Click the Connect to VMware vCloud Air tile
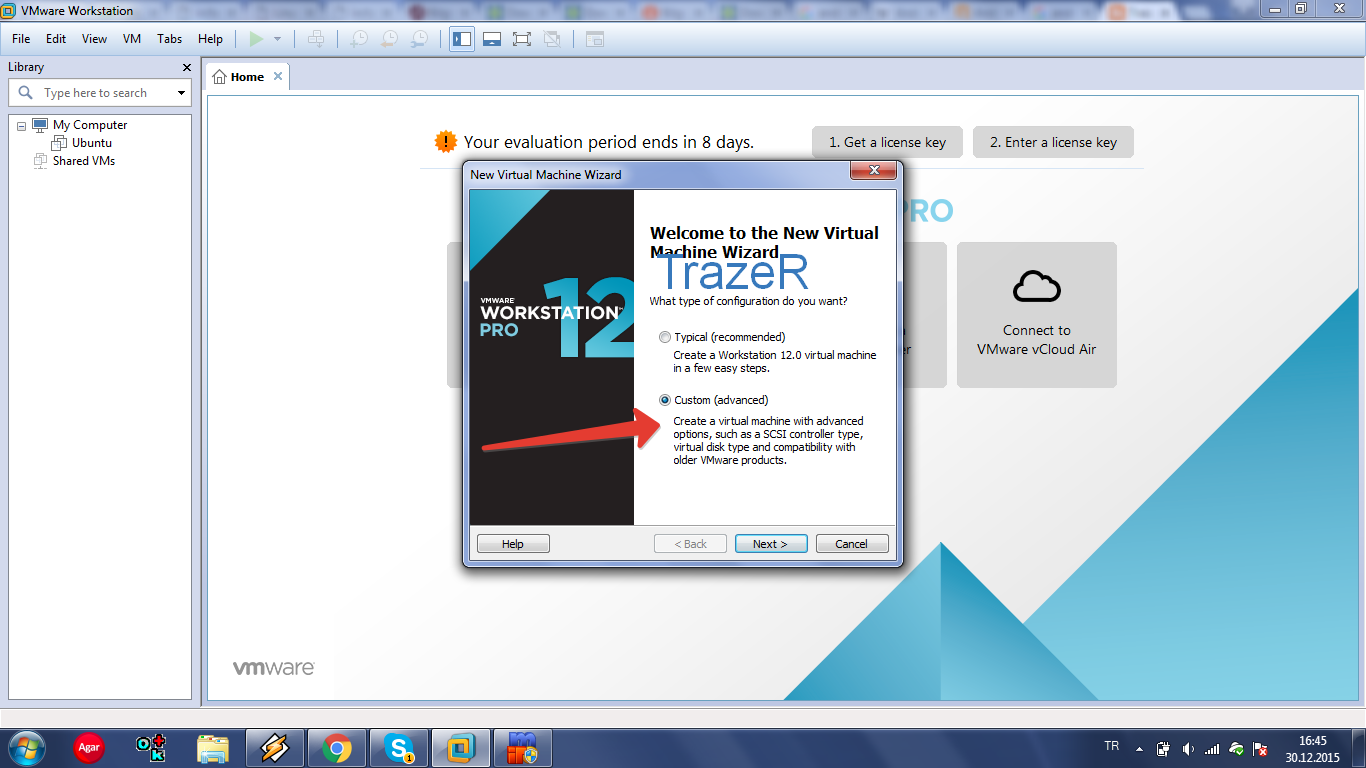 1037,315
